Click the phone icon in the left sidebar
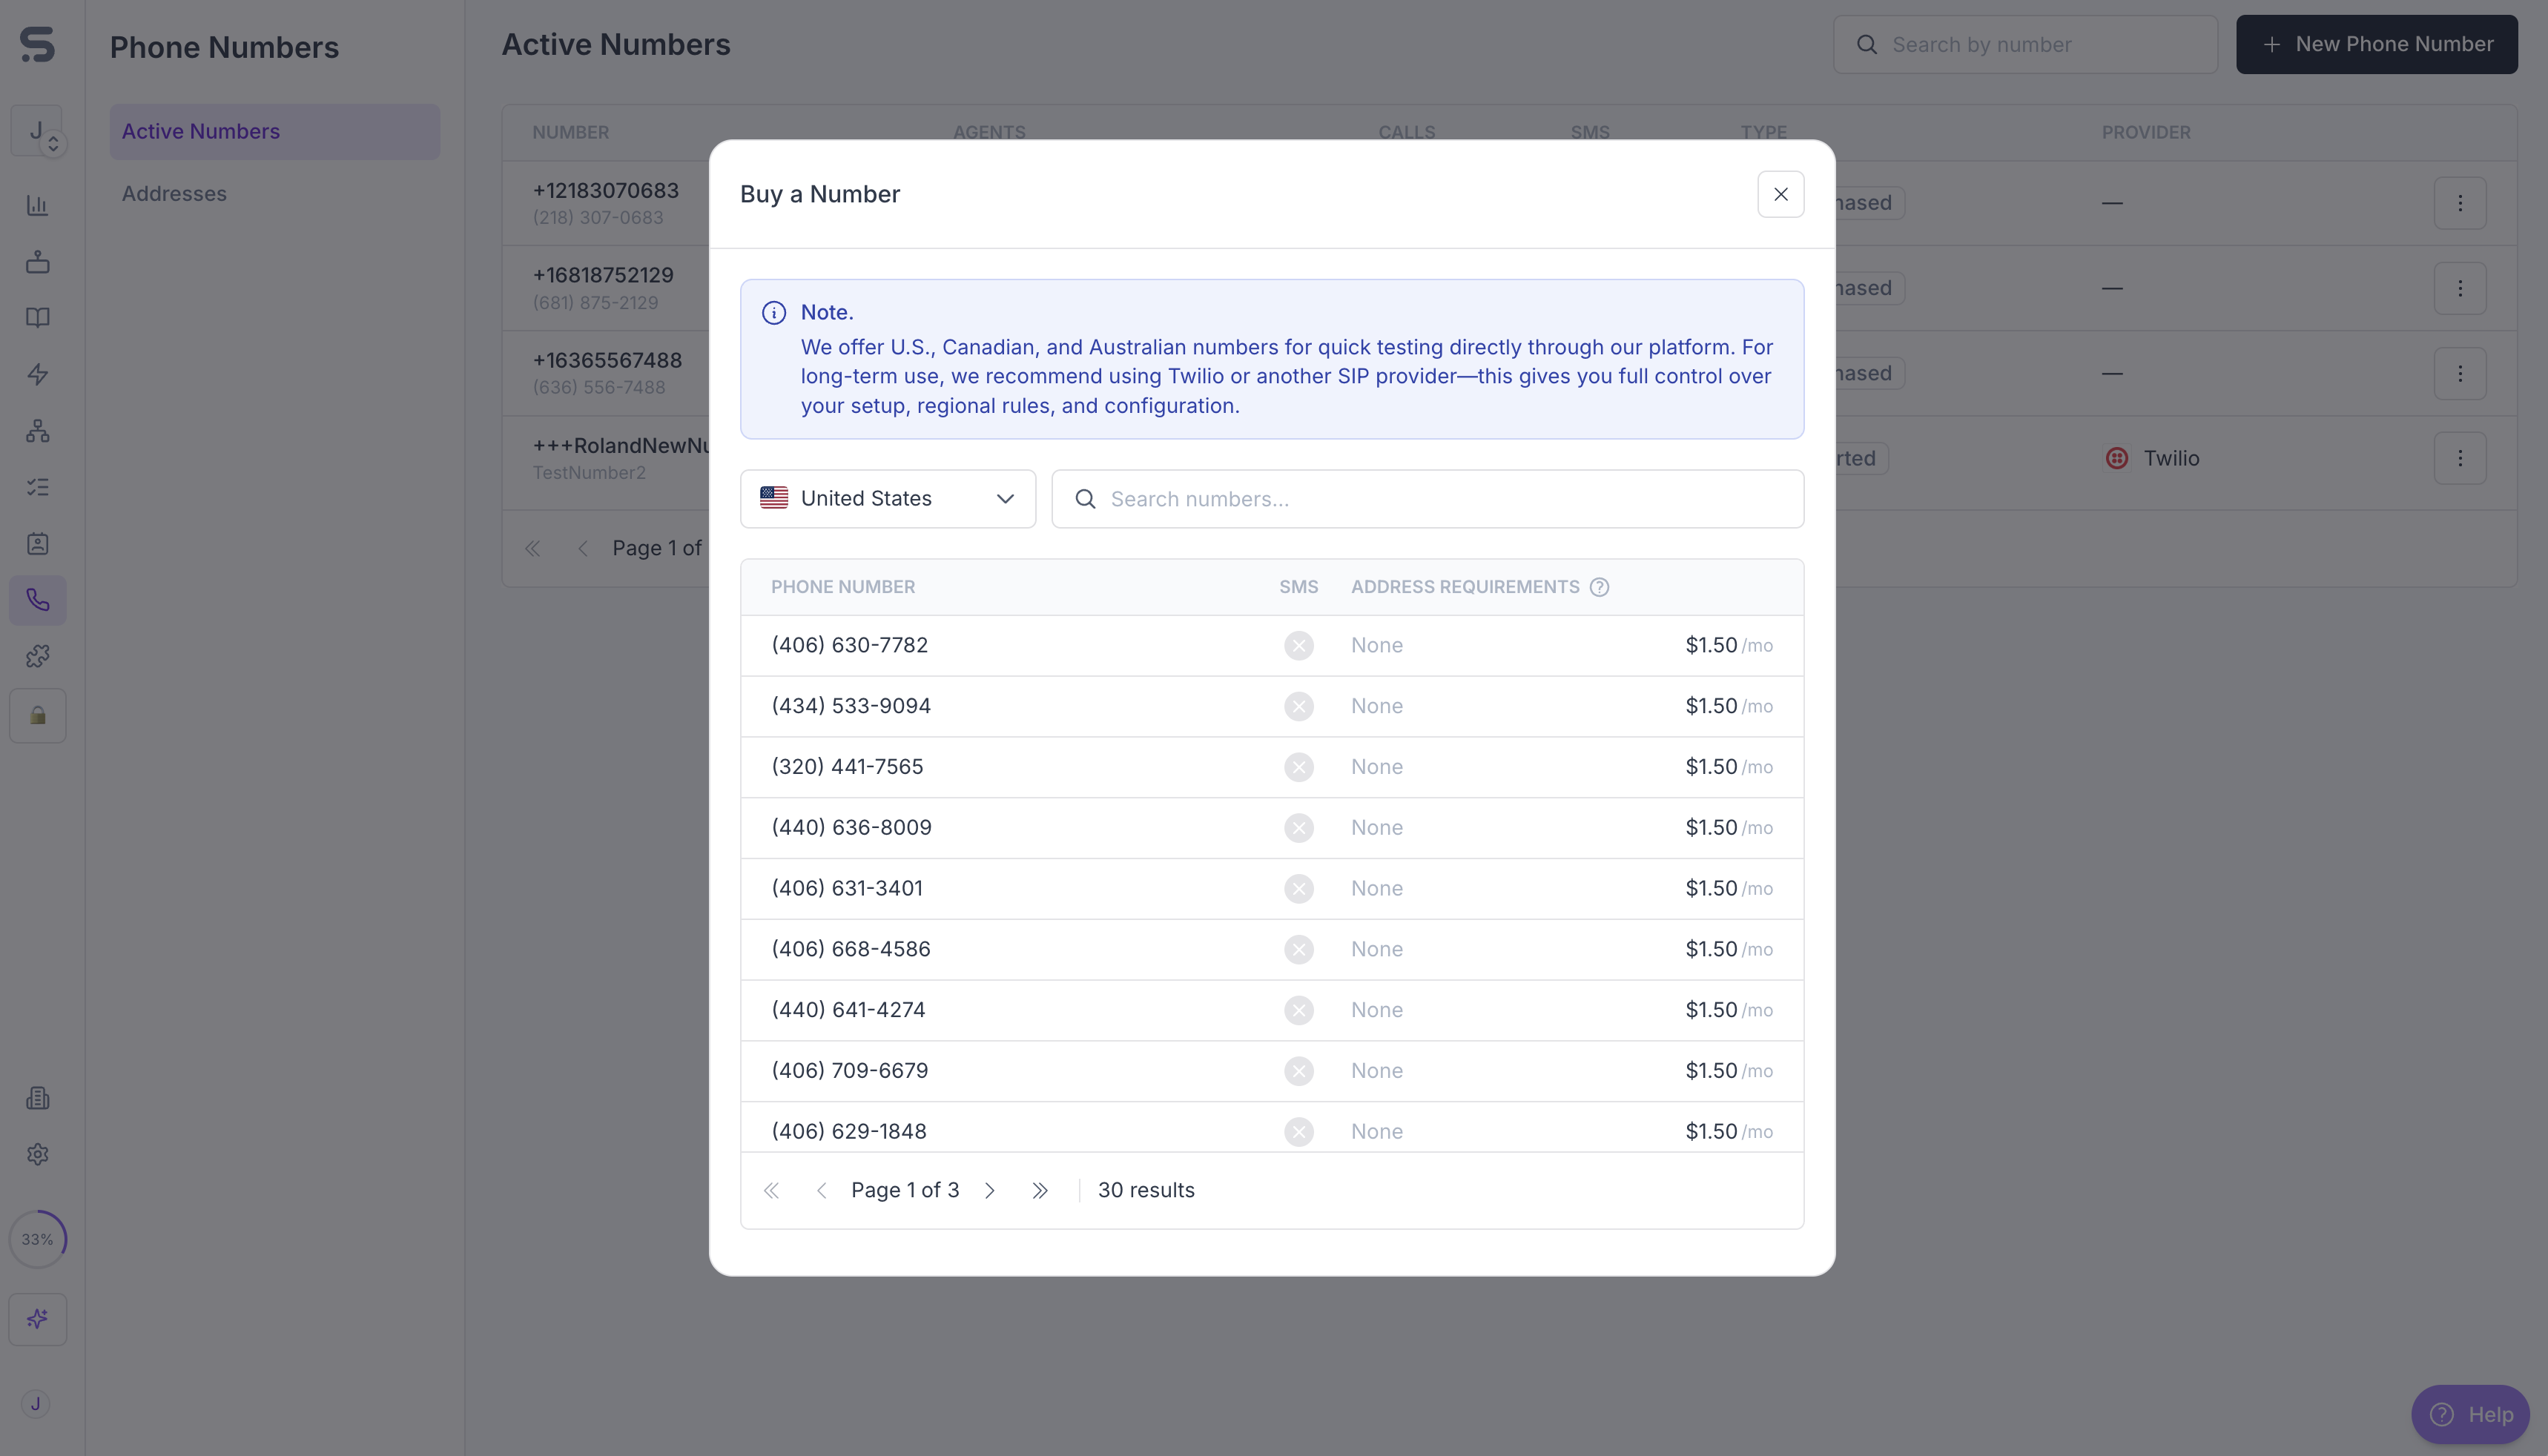 38,600
